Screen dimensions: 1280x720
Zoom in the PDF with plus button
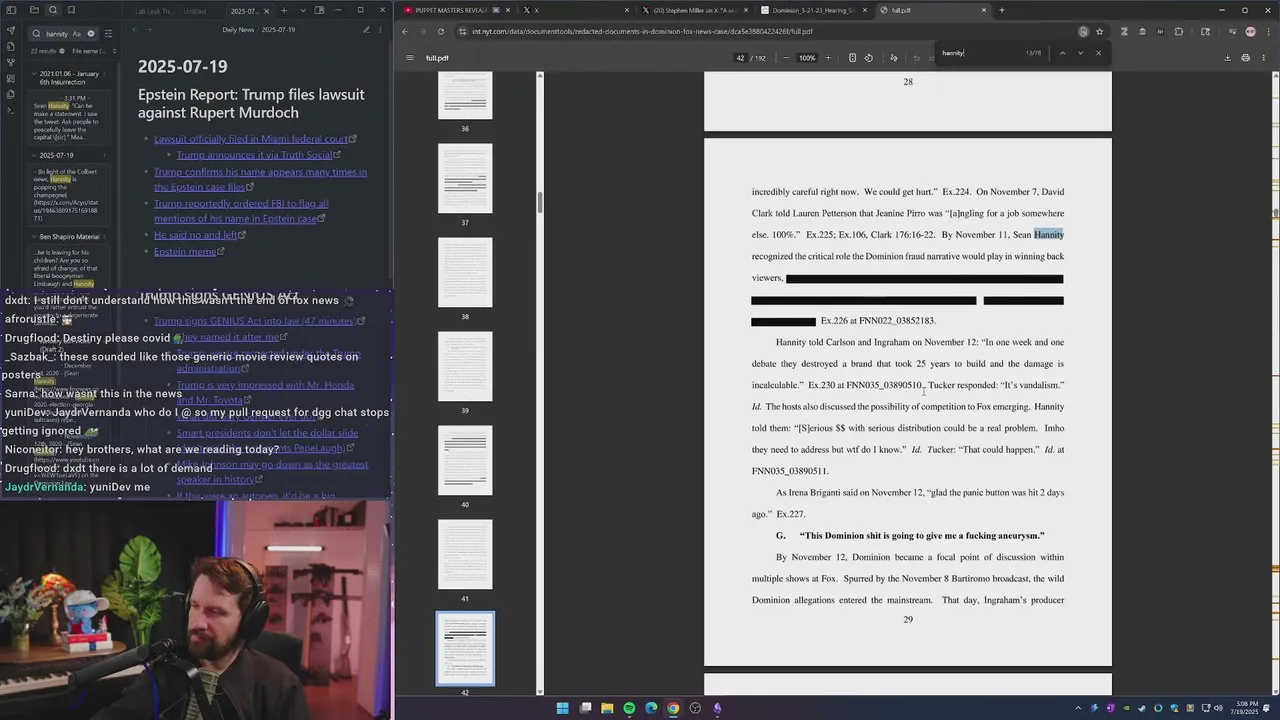[x=827, y=58]
